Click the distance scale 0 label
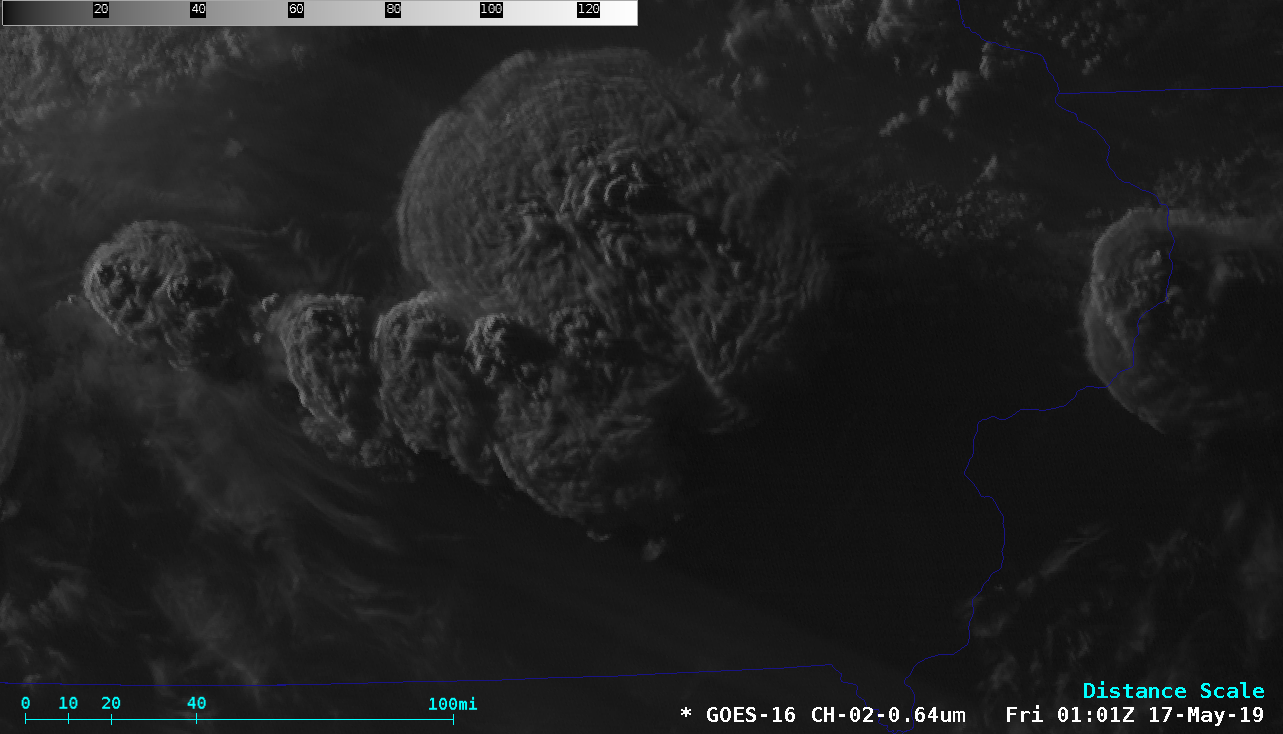 pos(25,703)
